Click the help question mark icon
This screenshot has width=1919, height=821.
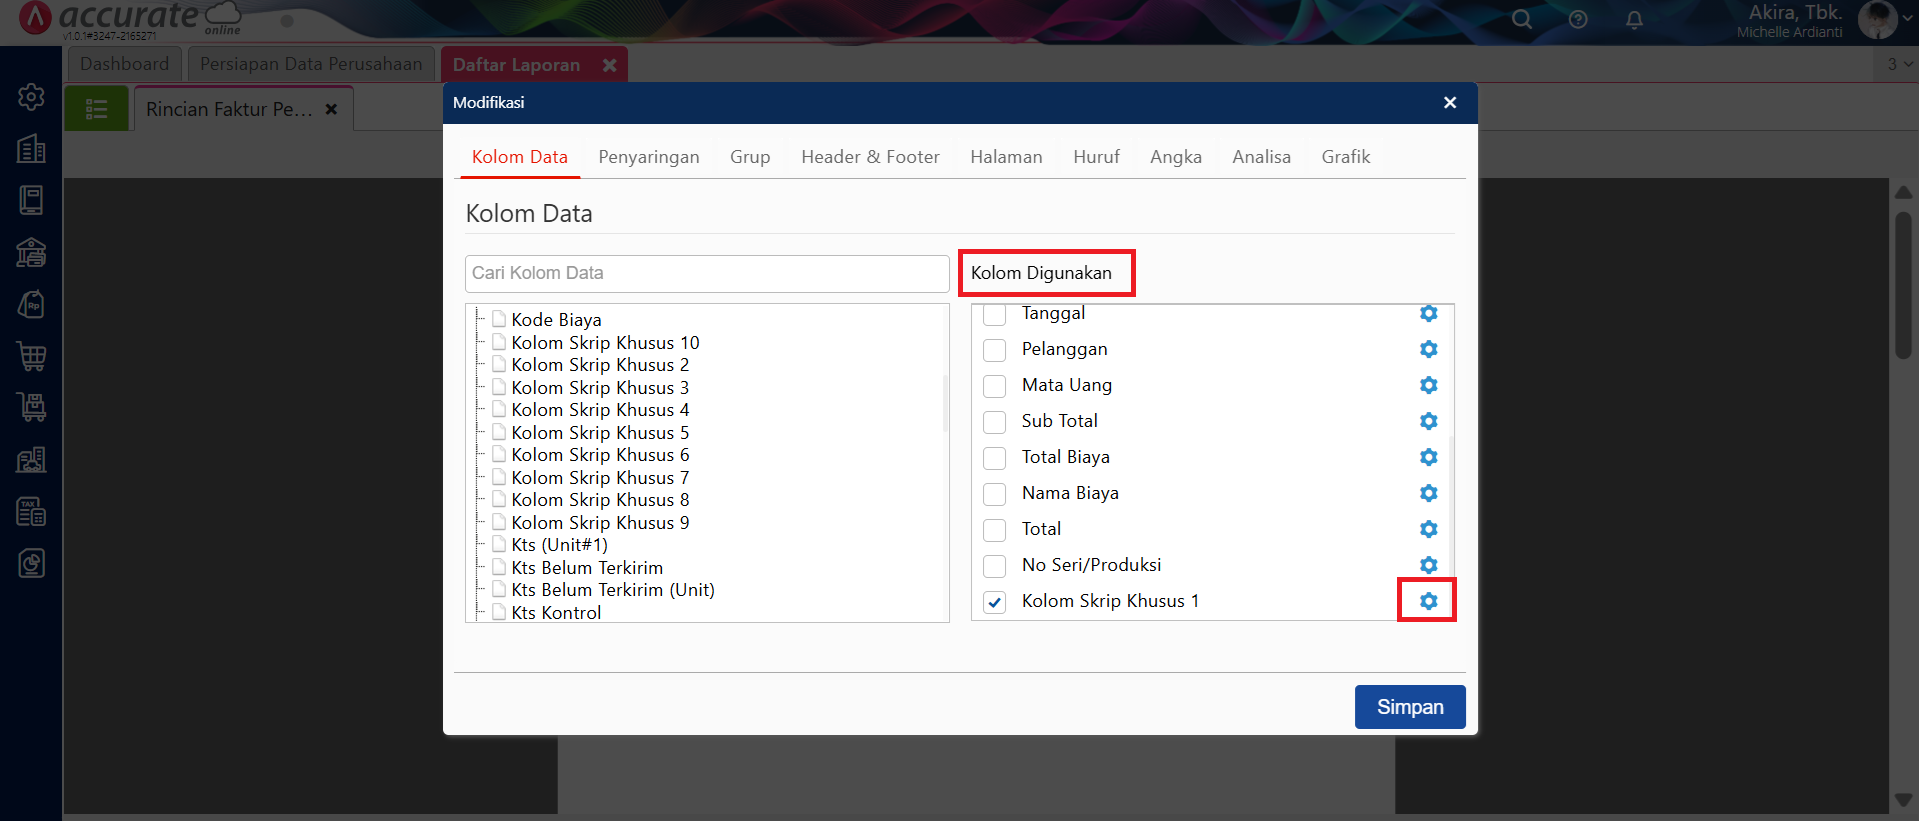(x=1578, y=20)
